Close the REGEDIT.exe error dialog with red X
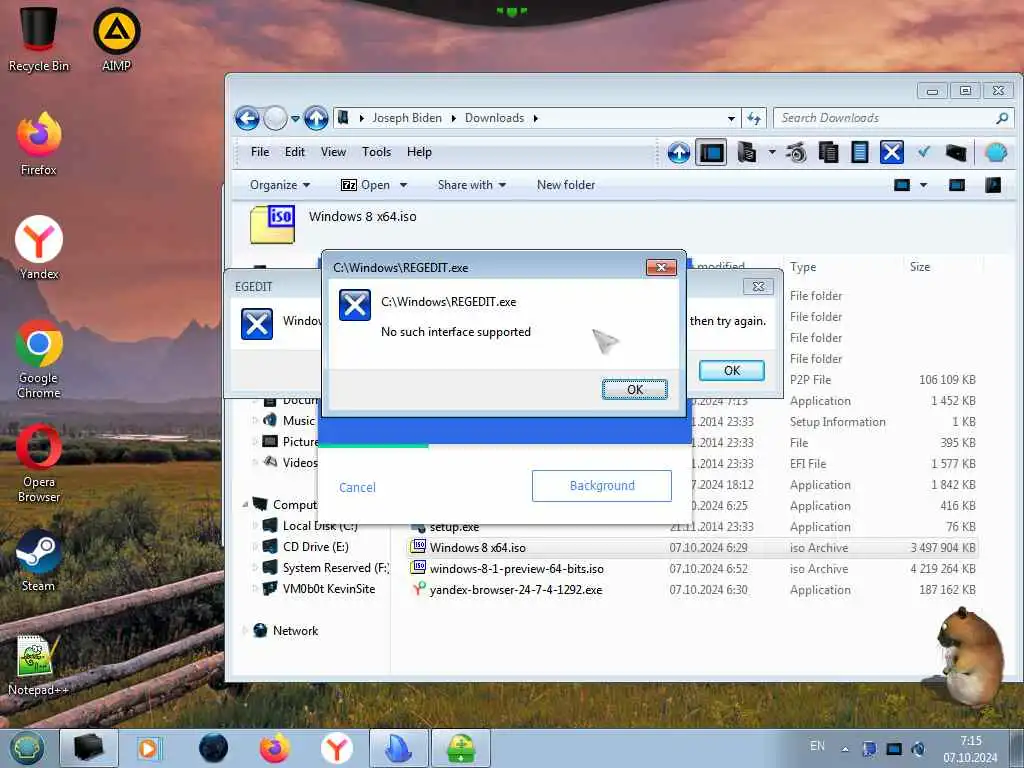The height and width of the screenshot is (768, 1024). [x=661, y=268]
